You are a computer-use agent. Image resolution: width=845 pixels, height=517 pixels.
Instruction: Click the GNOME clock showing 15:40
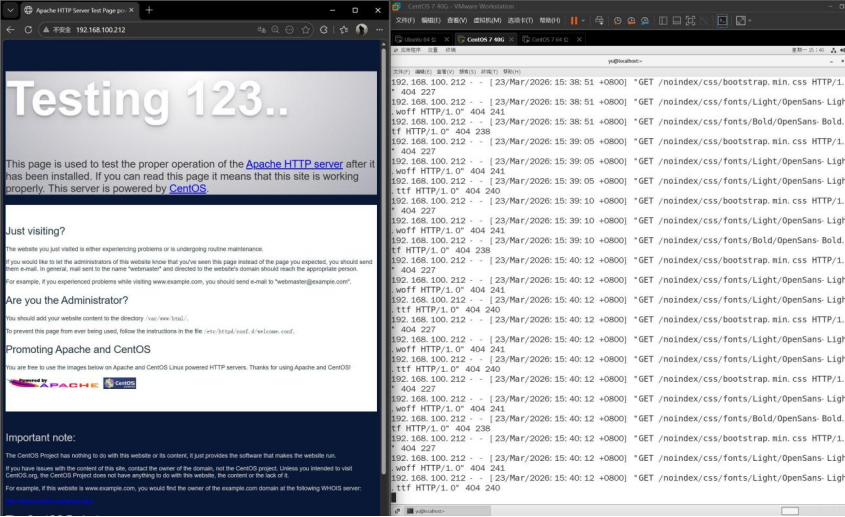tap(807, 50)
